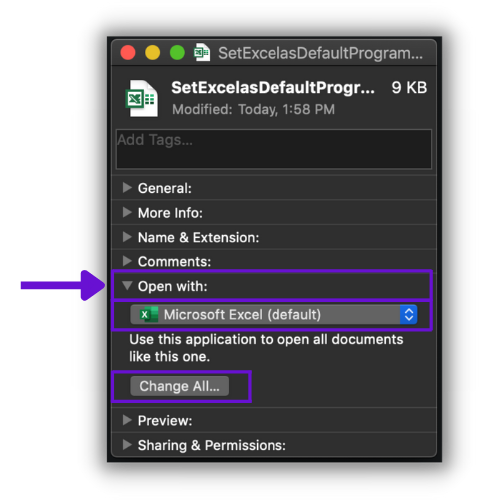Expand the Name & Extension section
The width and height of the screenshot is (500, 500).
tap(127, 237)
